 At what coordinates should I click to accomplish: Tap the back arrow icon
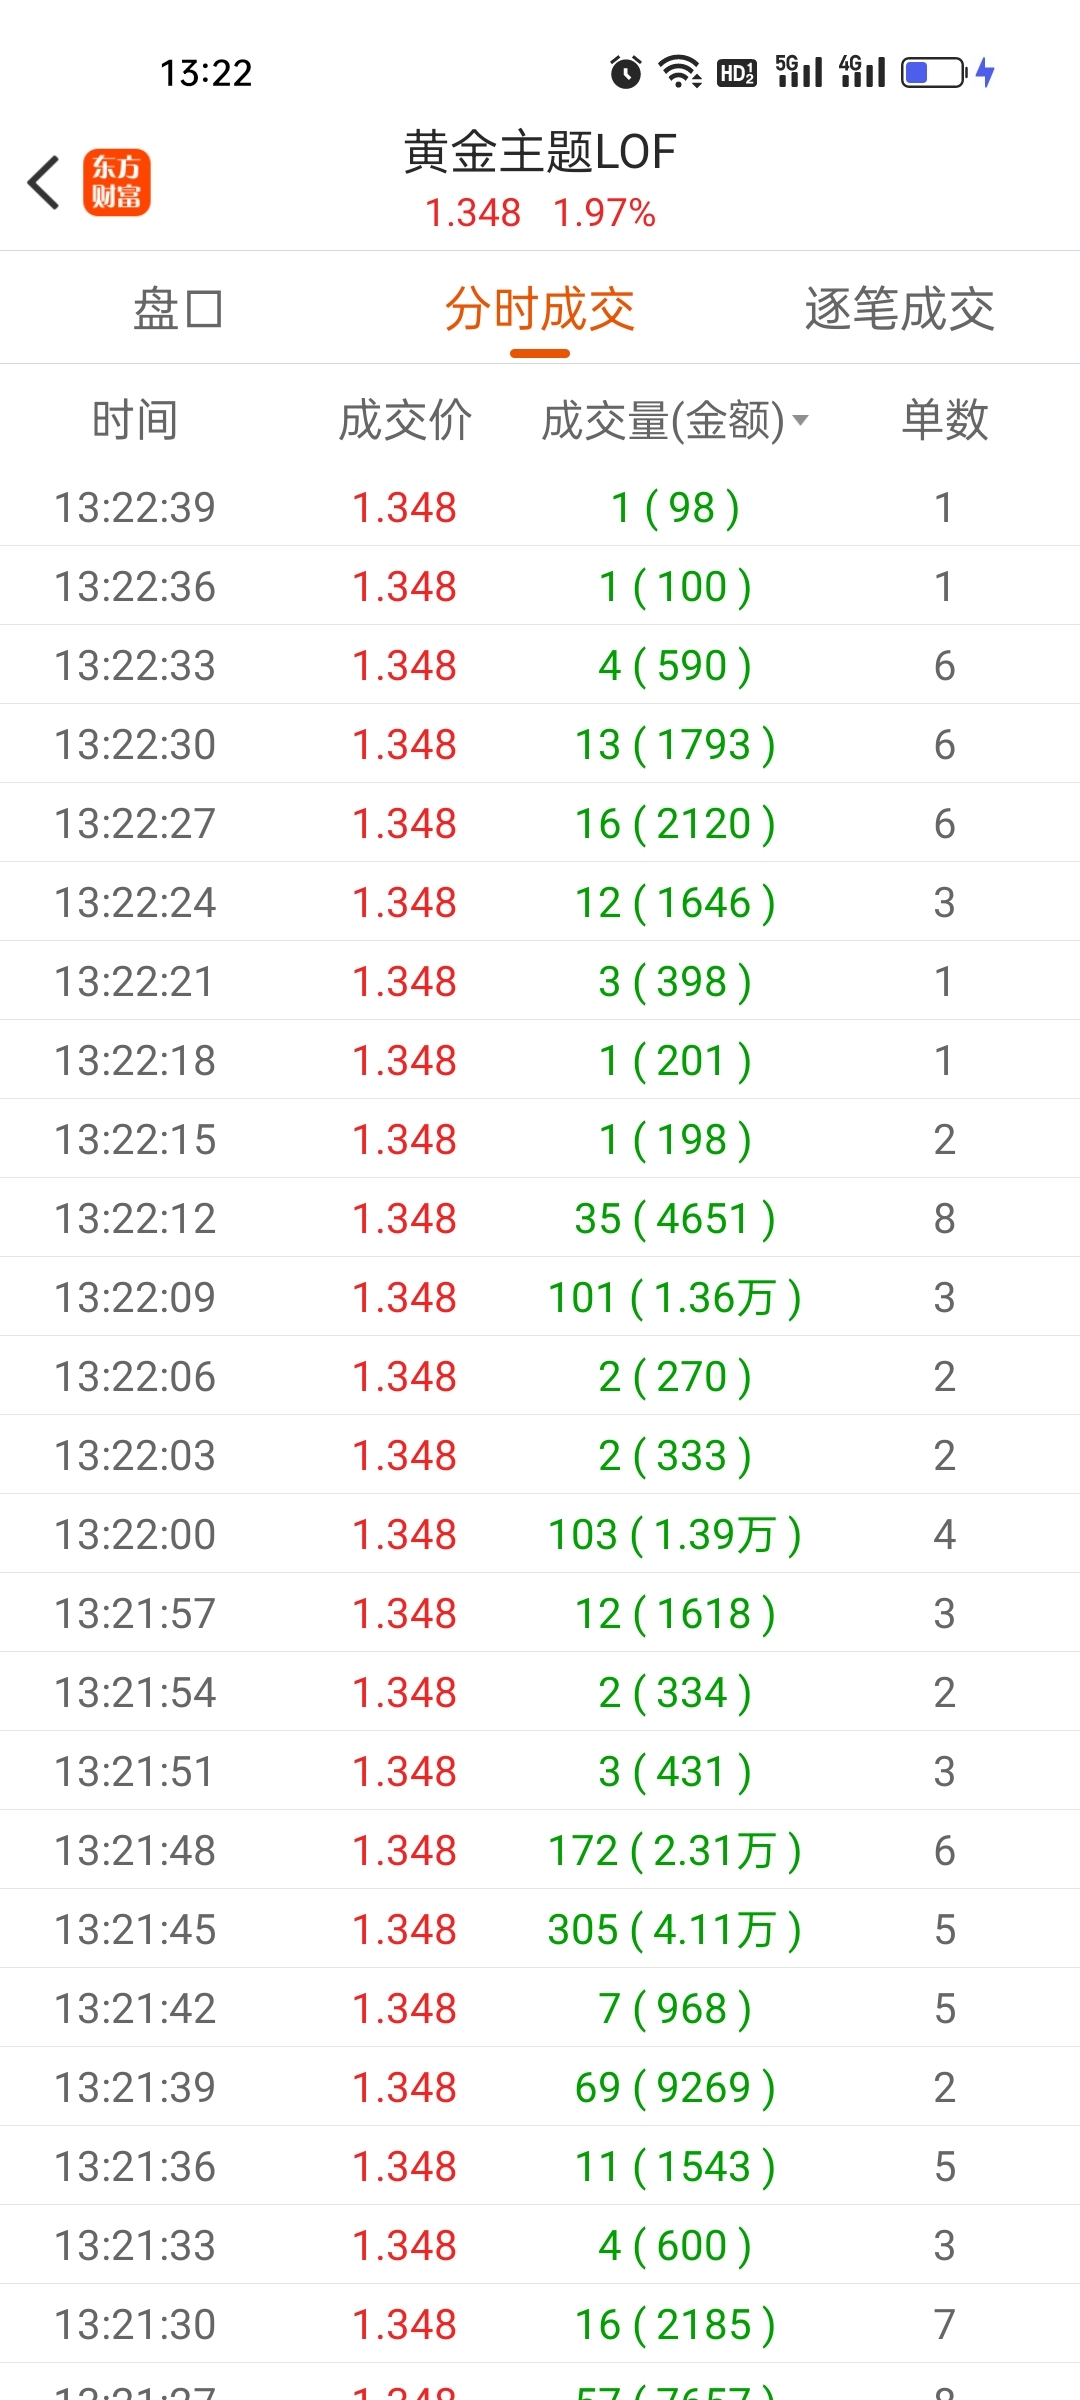[x=44, y=183]
